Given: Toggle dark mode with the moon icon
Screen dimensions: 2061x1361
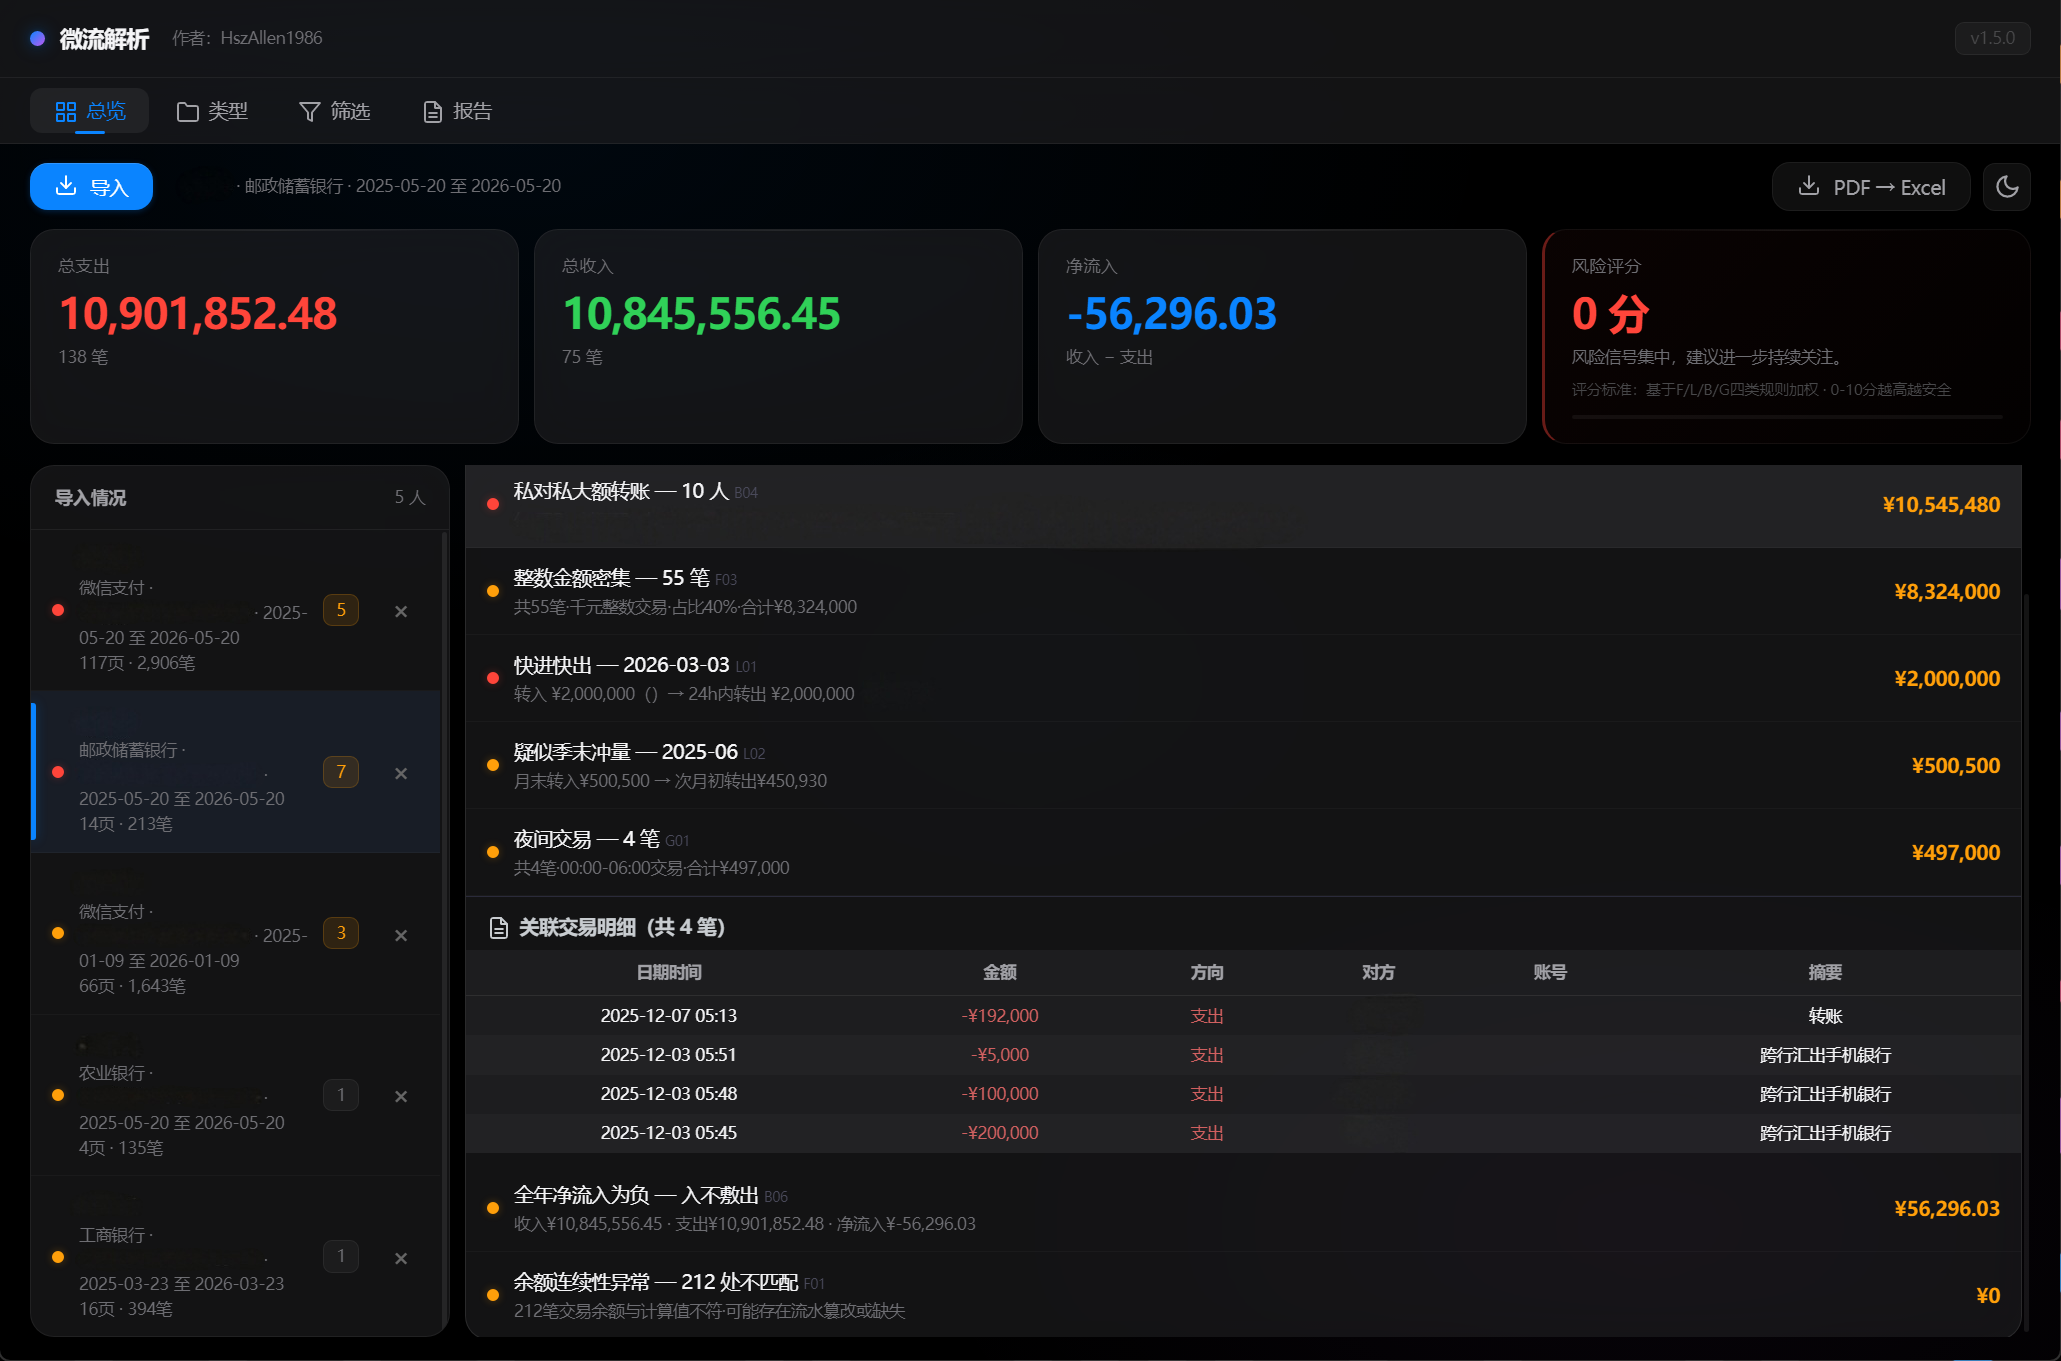Looking at the screenshot, I should click(2006, 187).
